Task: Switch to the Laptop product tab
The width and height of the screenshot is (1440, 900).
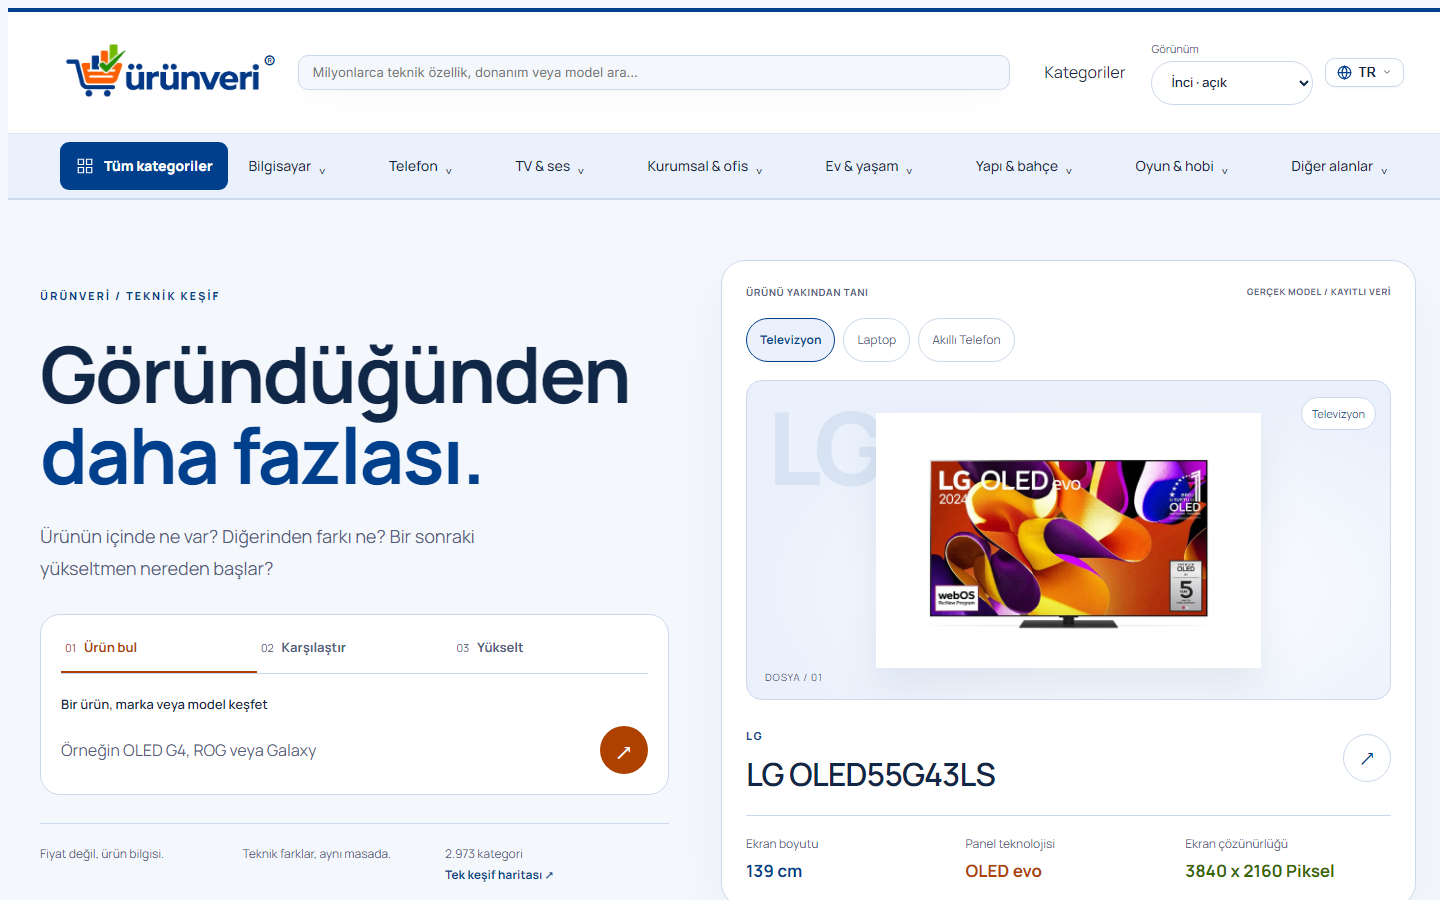Action: pos(876,340)
